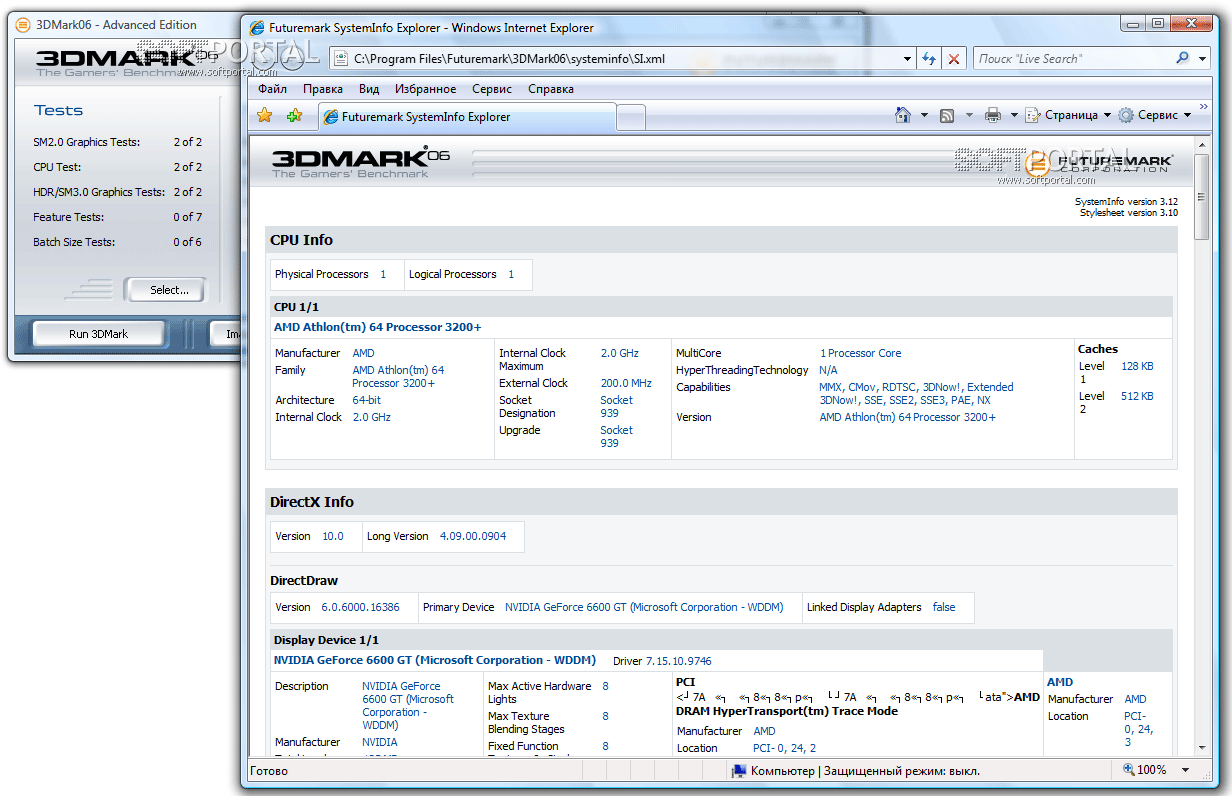The image size is (1232, 796).
Task: Open the Правка menu
Action: click(322, 89)
